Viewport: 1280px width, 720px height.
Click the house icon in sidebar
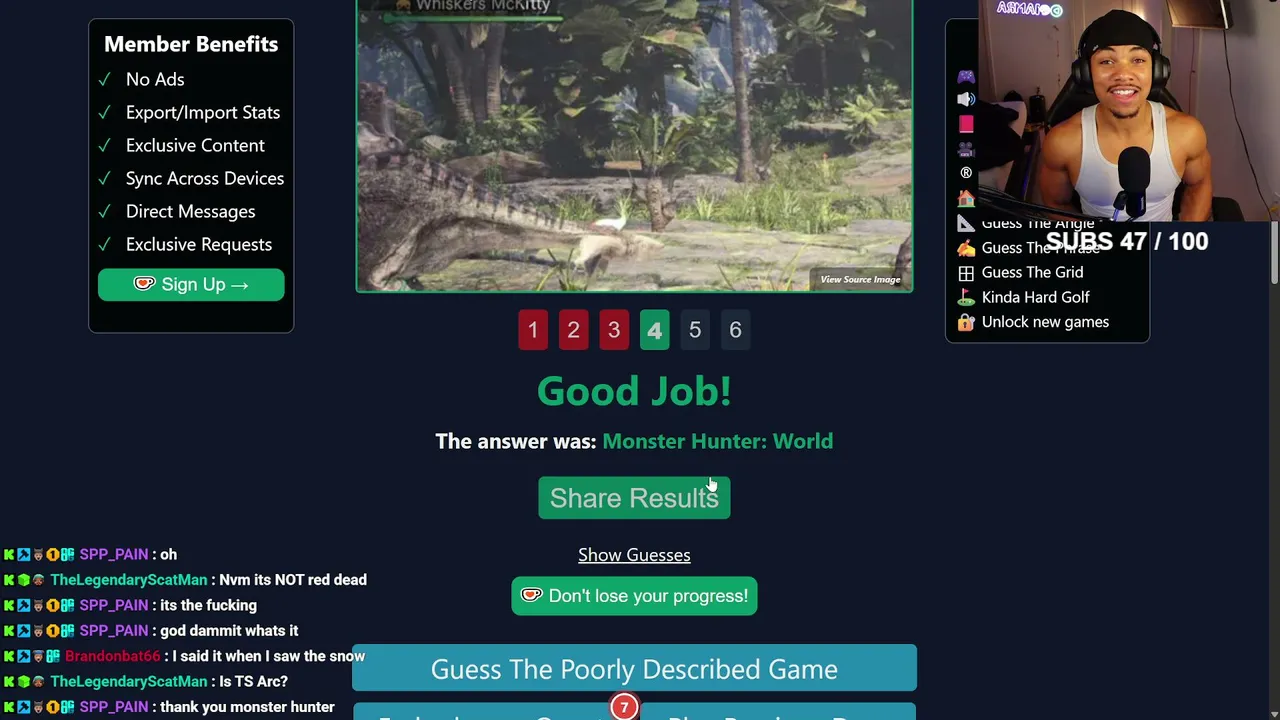coord(966,198)
